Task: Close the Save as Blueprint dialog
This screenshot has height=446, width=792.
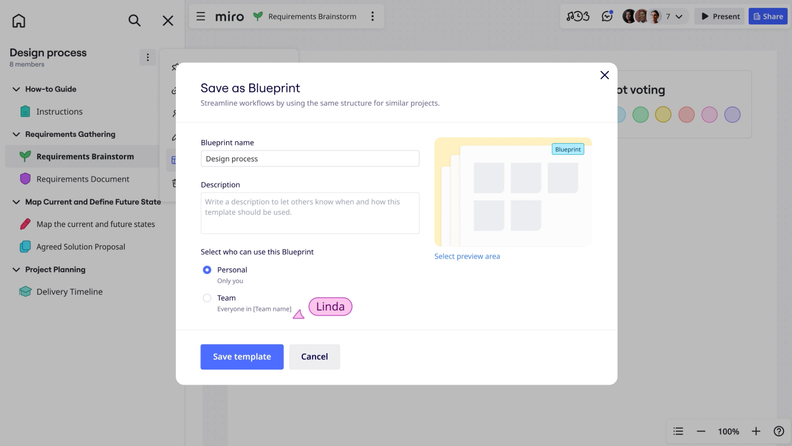Action: [x=604, y=75]
